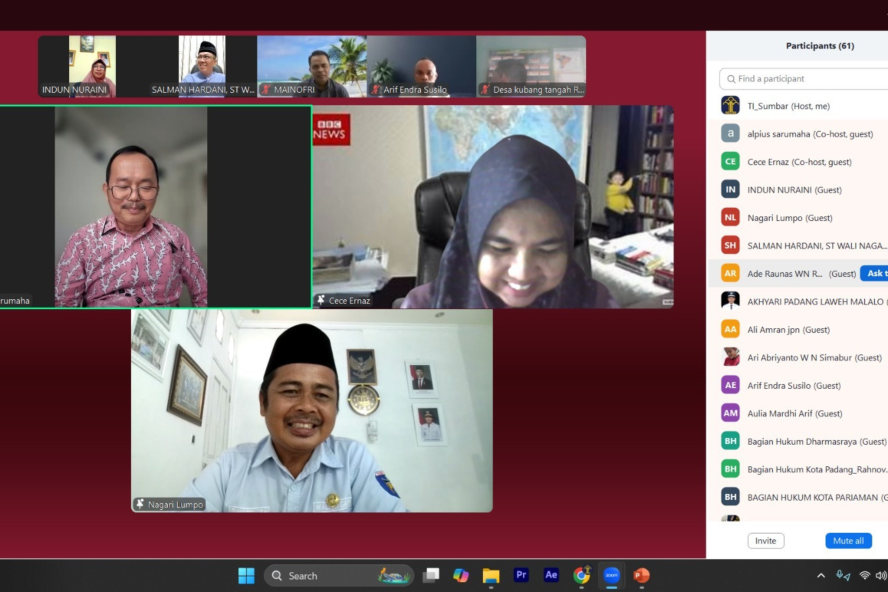
Task: Select Cece Ernaz in participants list
Action: [799, 162]
